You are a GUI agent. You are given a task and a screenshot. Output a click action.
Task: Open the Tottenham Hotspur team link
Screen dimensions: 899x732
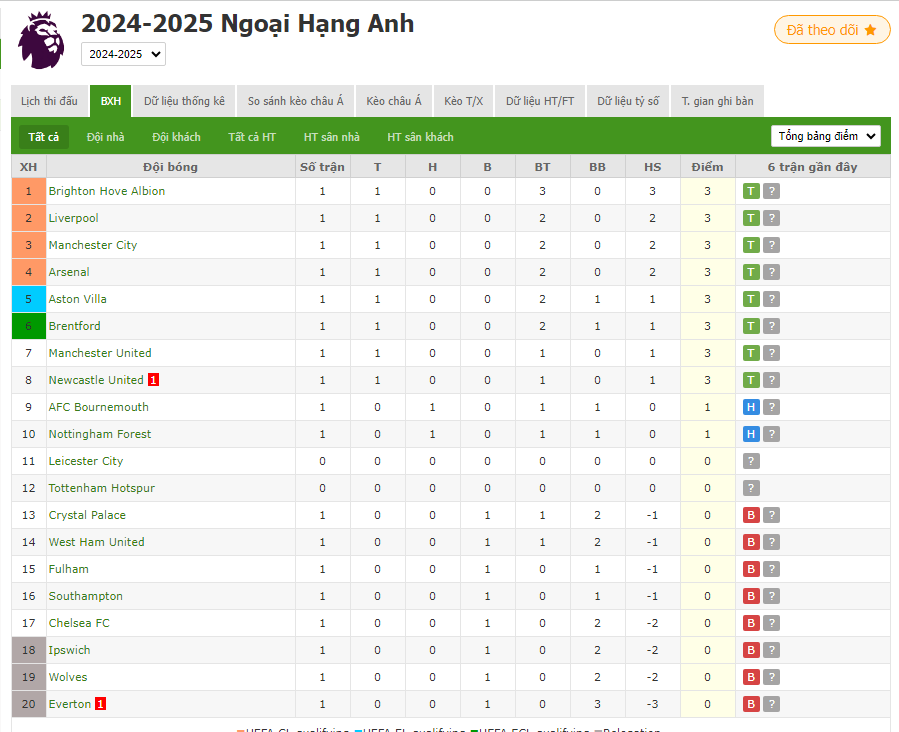pyautogui.click(x=101, y=488)
